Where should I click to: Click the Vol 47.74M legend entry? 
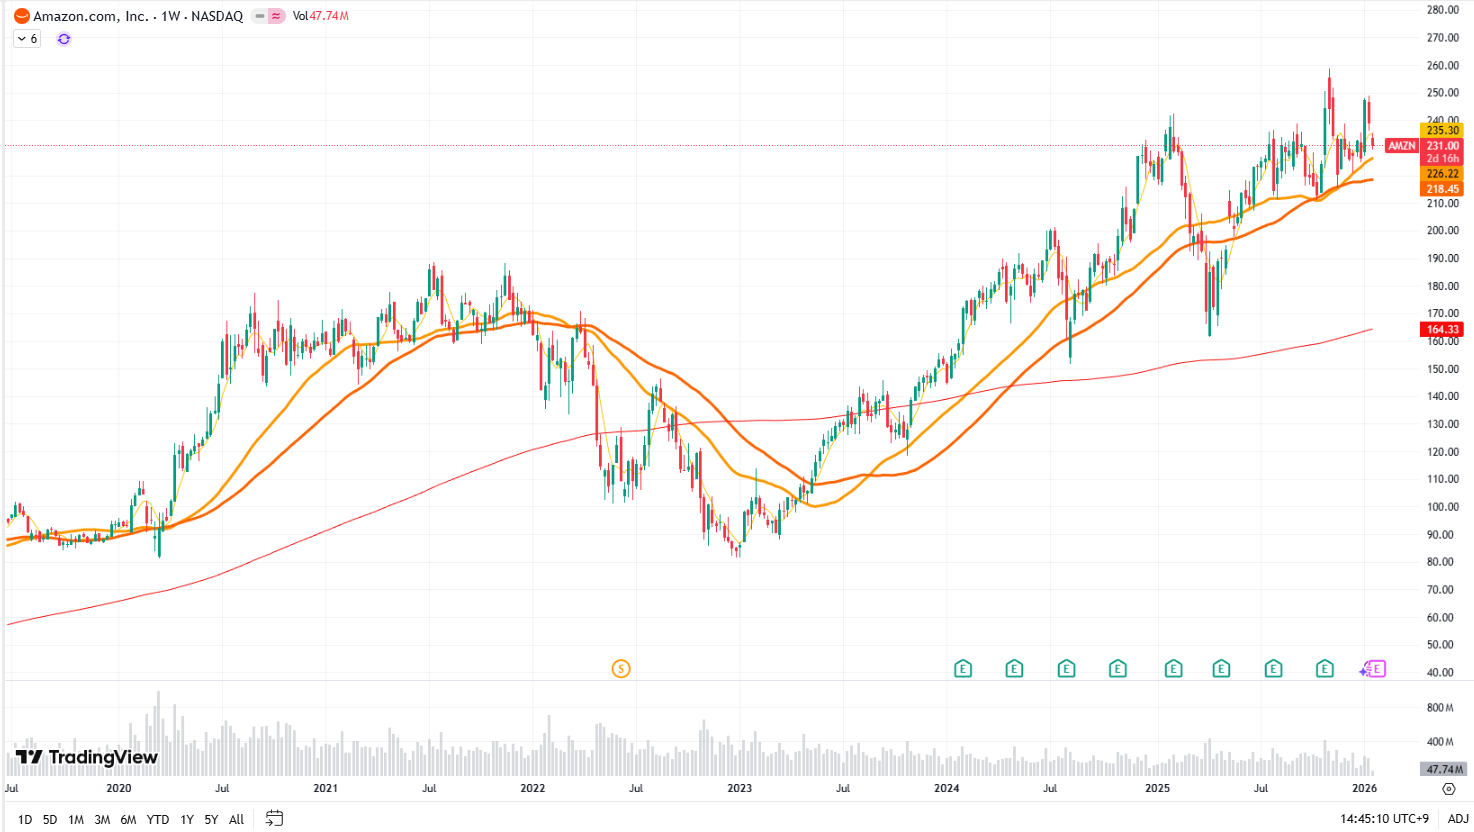click(x=321, y=16)
